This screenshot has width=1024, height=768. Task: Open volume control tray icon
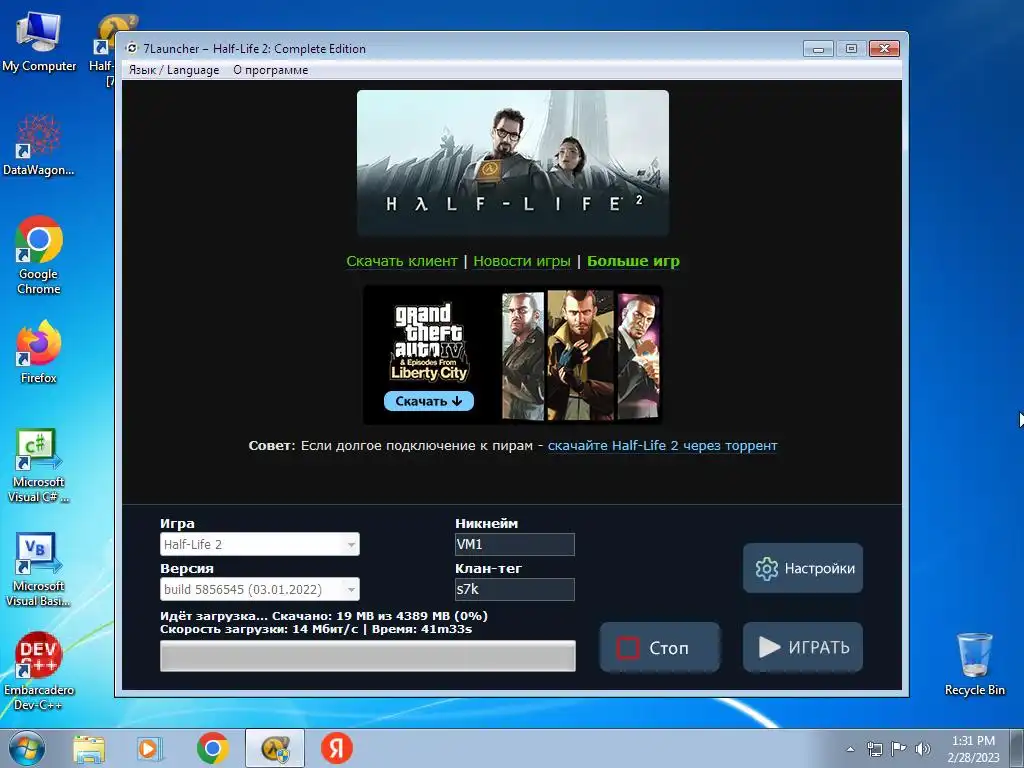(x=923, y=749)
